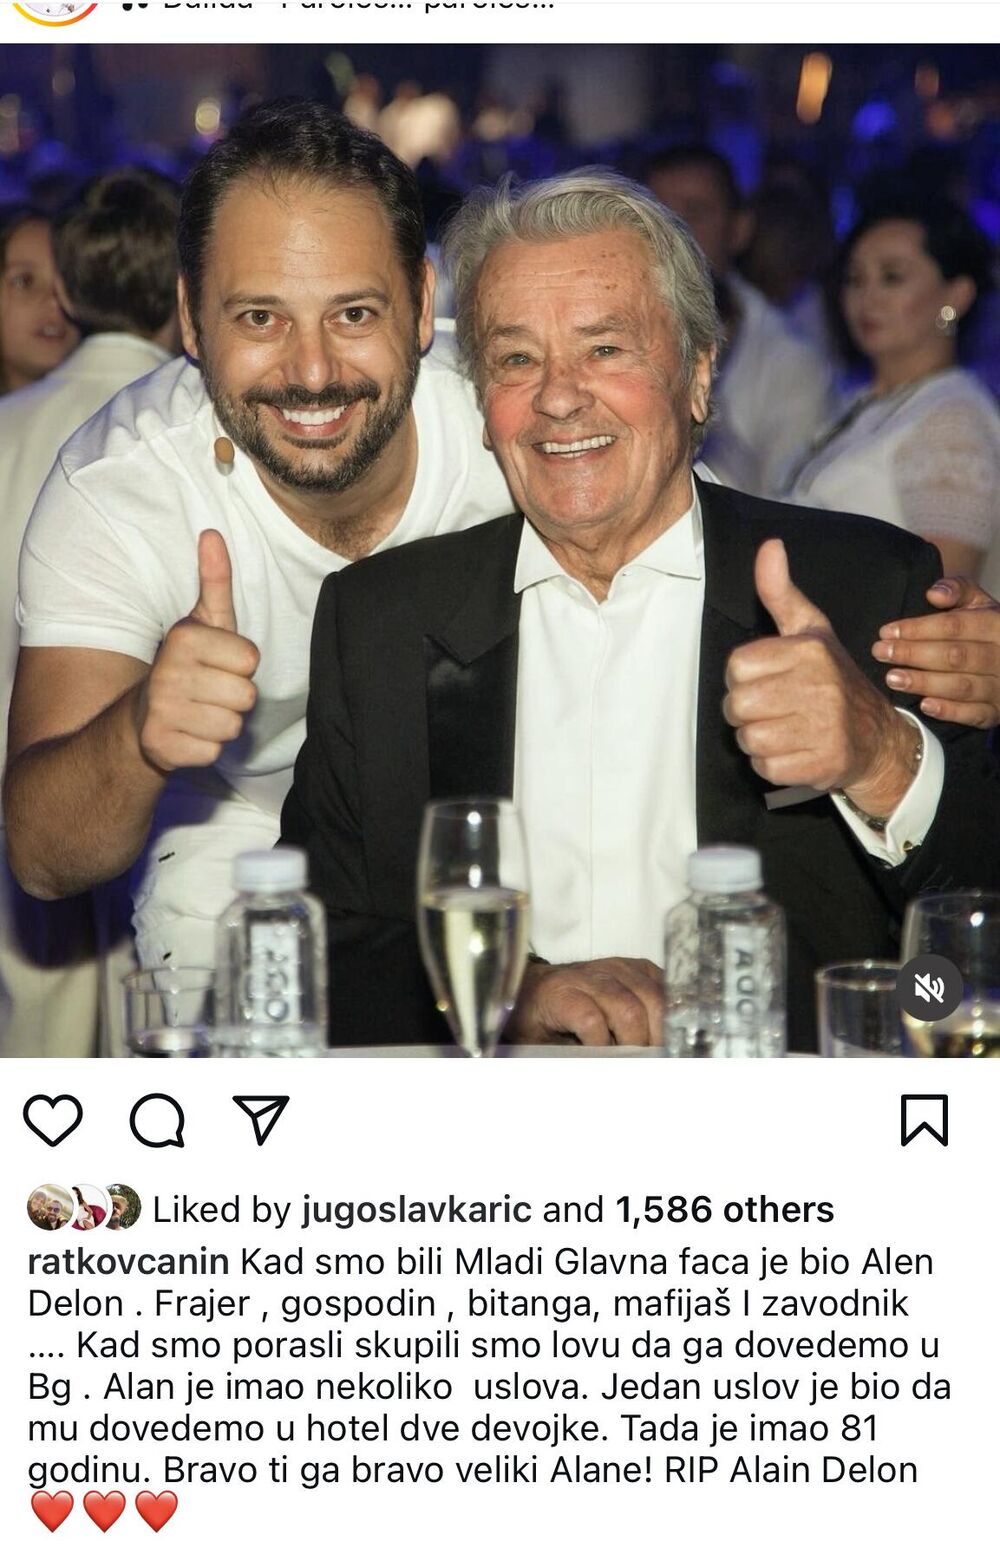Unmute audio with the speaker icon on the photo
This screenshot has width=1000, height=1548.
[x=929, y=988]
